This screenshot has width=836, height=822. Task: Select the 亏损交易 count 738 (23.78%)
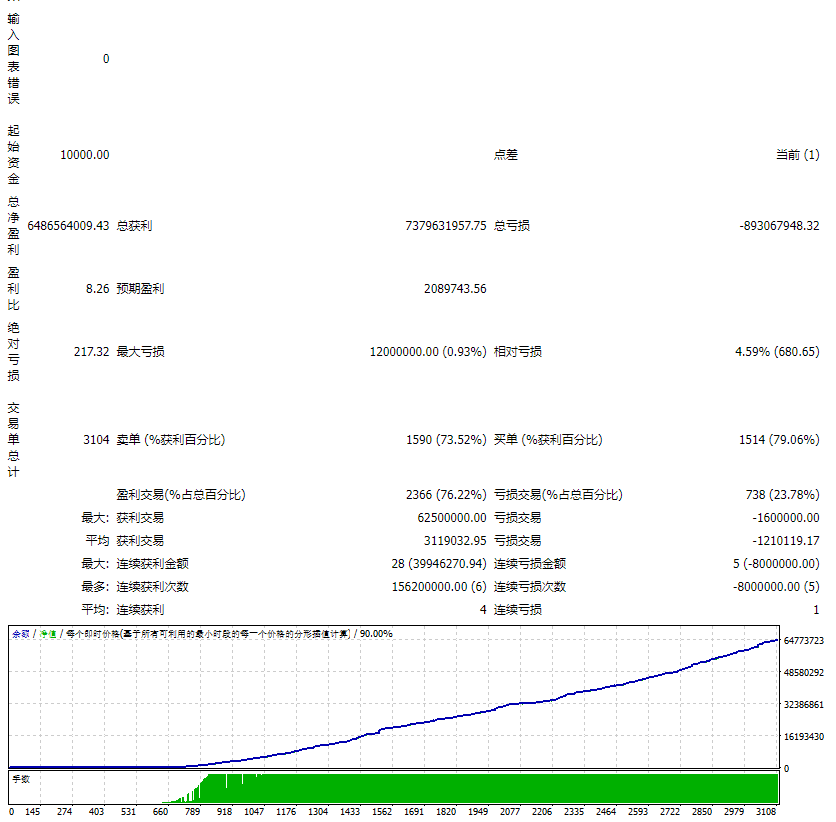[x=782, y=495]
